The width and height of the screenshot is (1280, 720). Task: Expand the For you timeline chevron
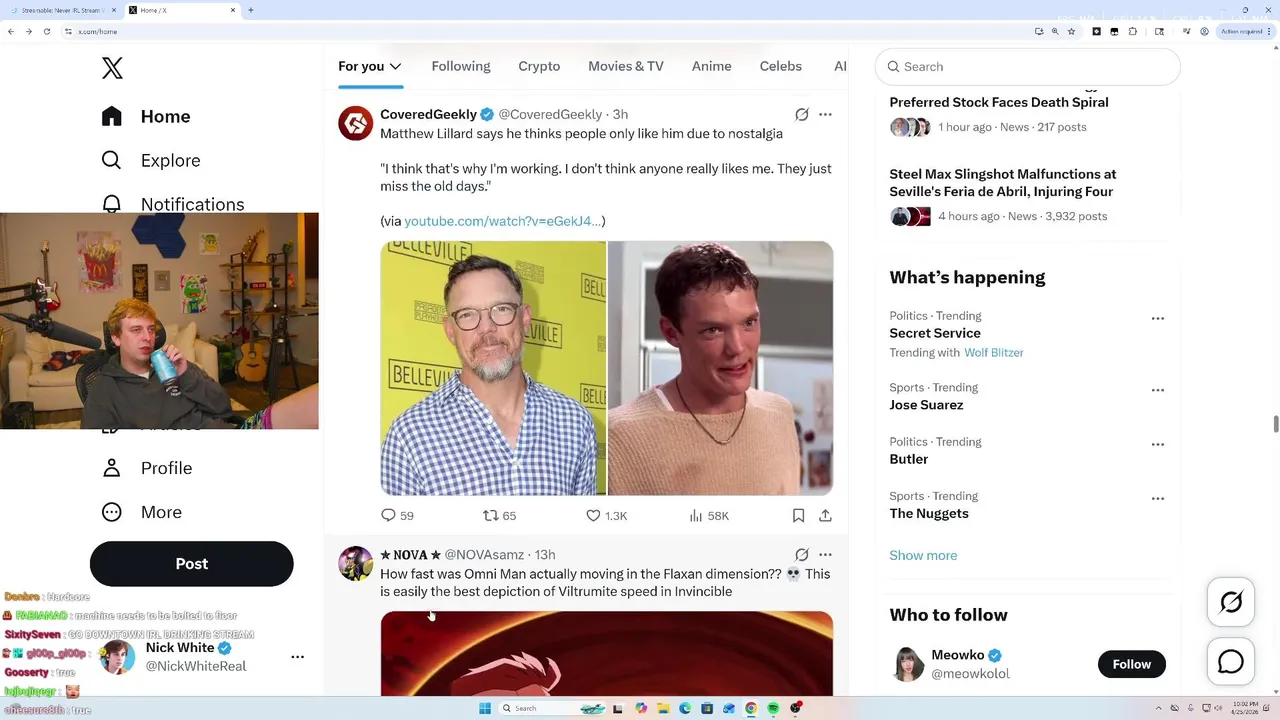tap(396, 66)
